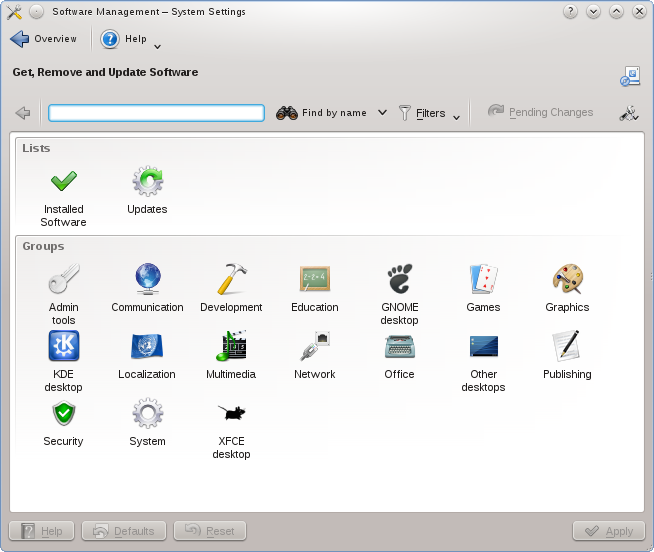Open the Installed Software list

point(63,197)
